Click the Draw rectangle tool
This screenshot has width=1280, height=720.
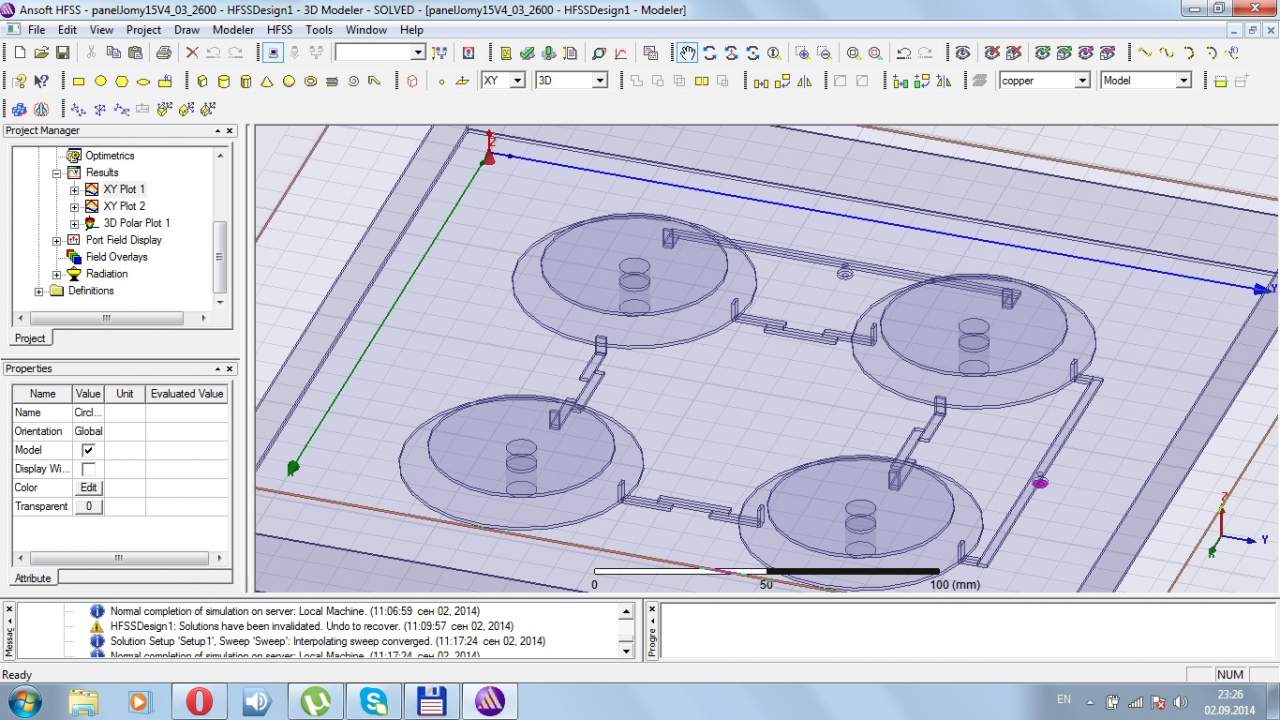[x=79, y=81]
